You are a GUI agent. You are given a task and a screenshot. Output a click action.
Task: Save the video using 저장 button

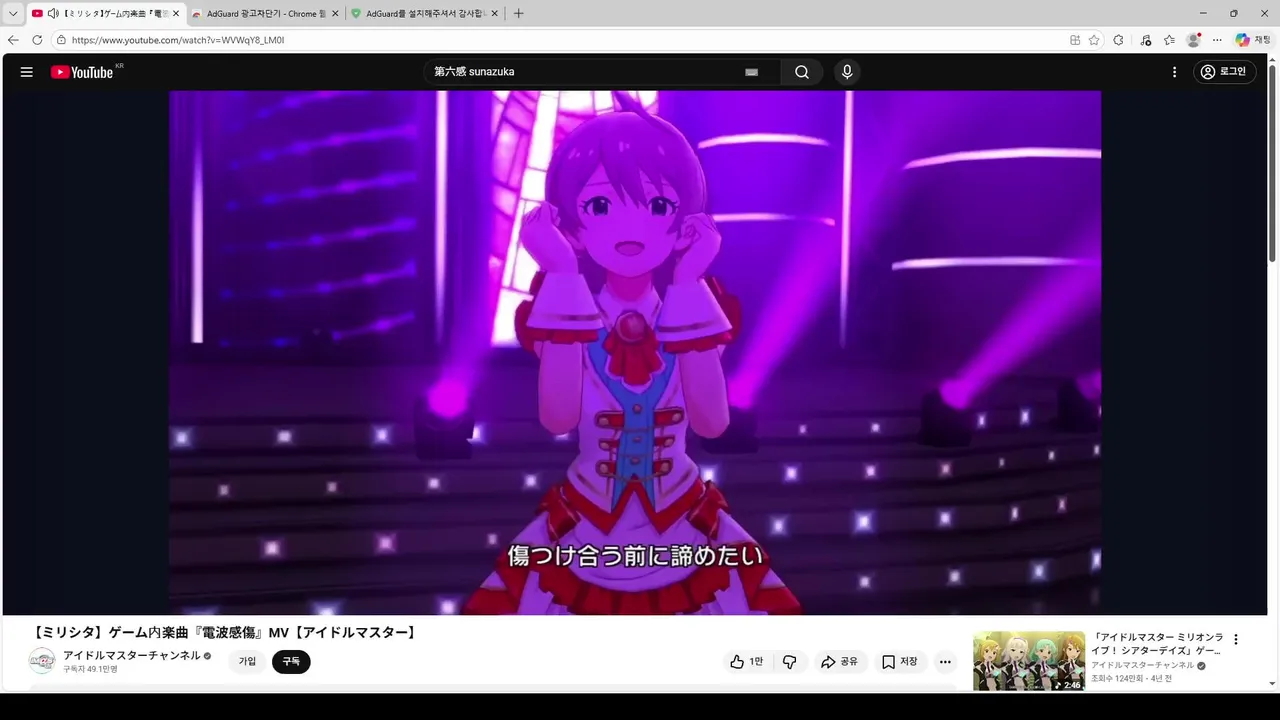[900, 662]
